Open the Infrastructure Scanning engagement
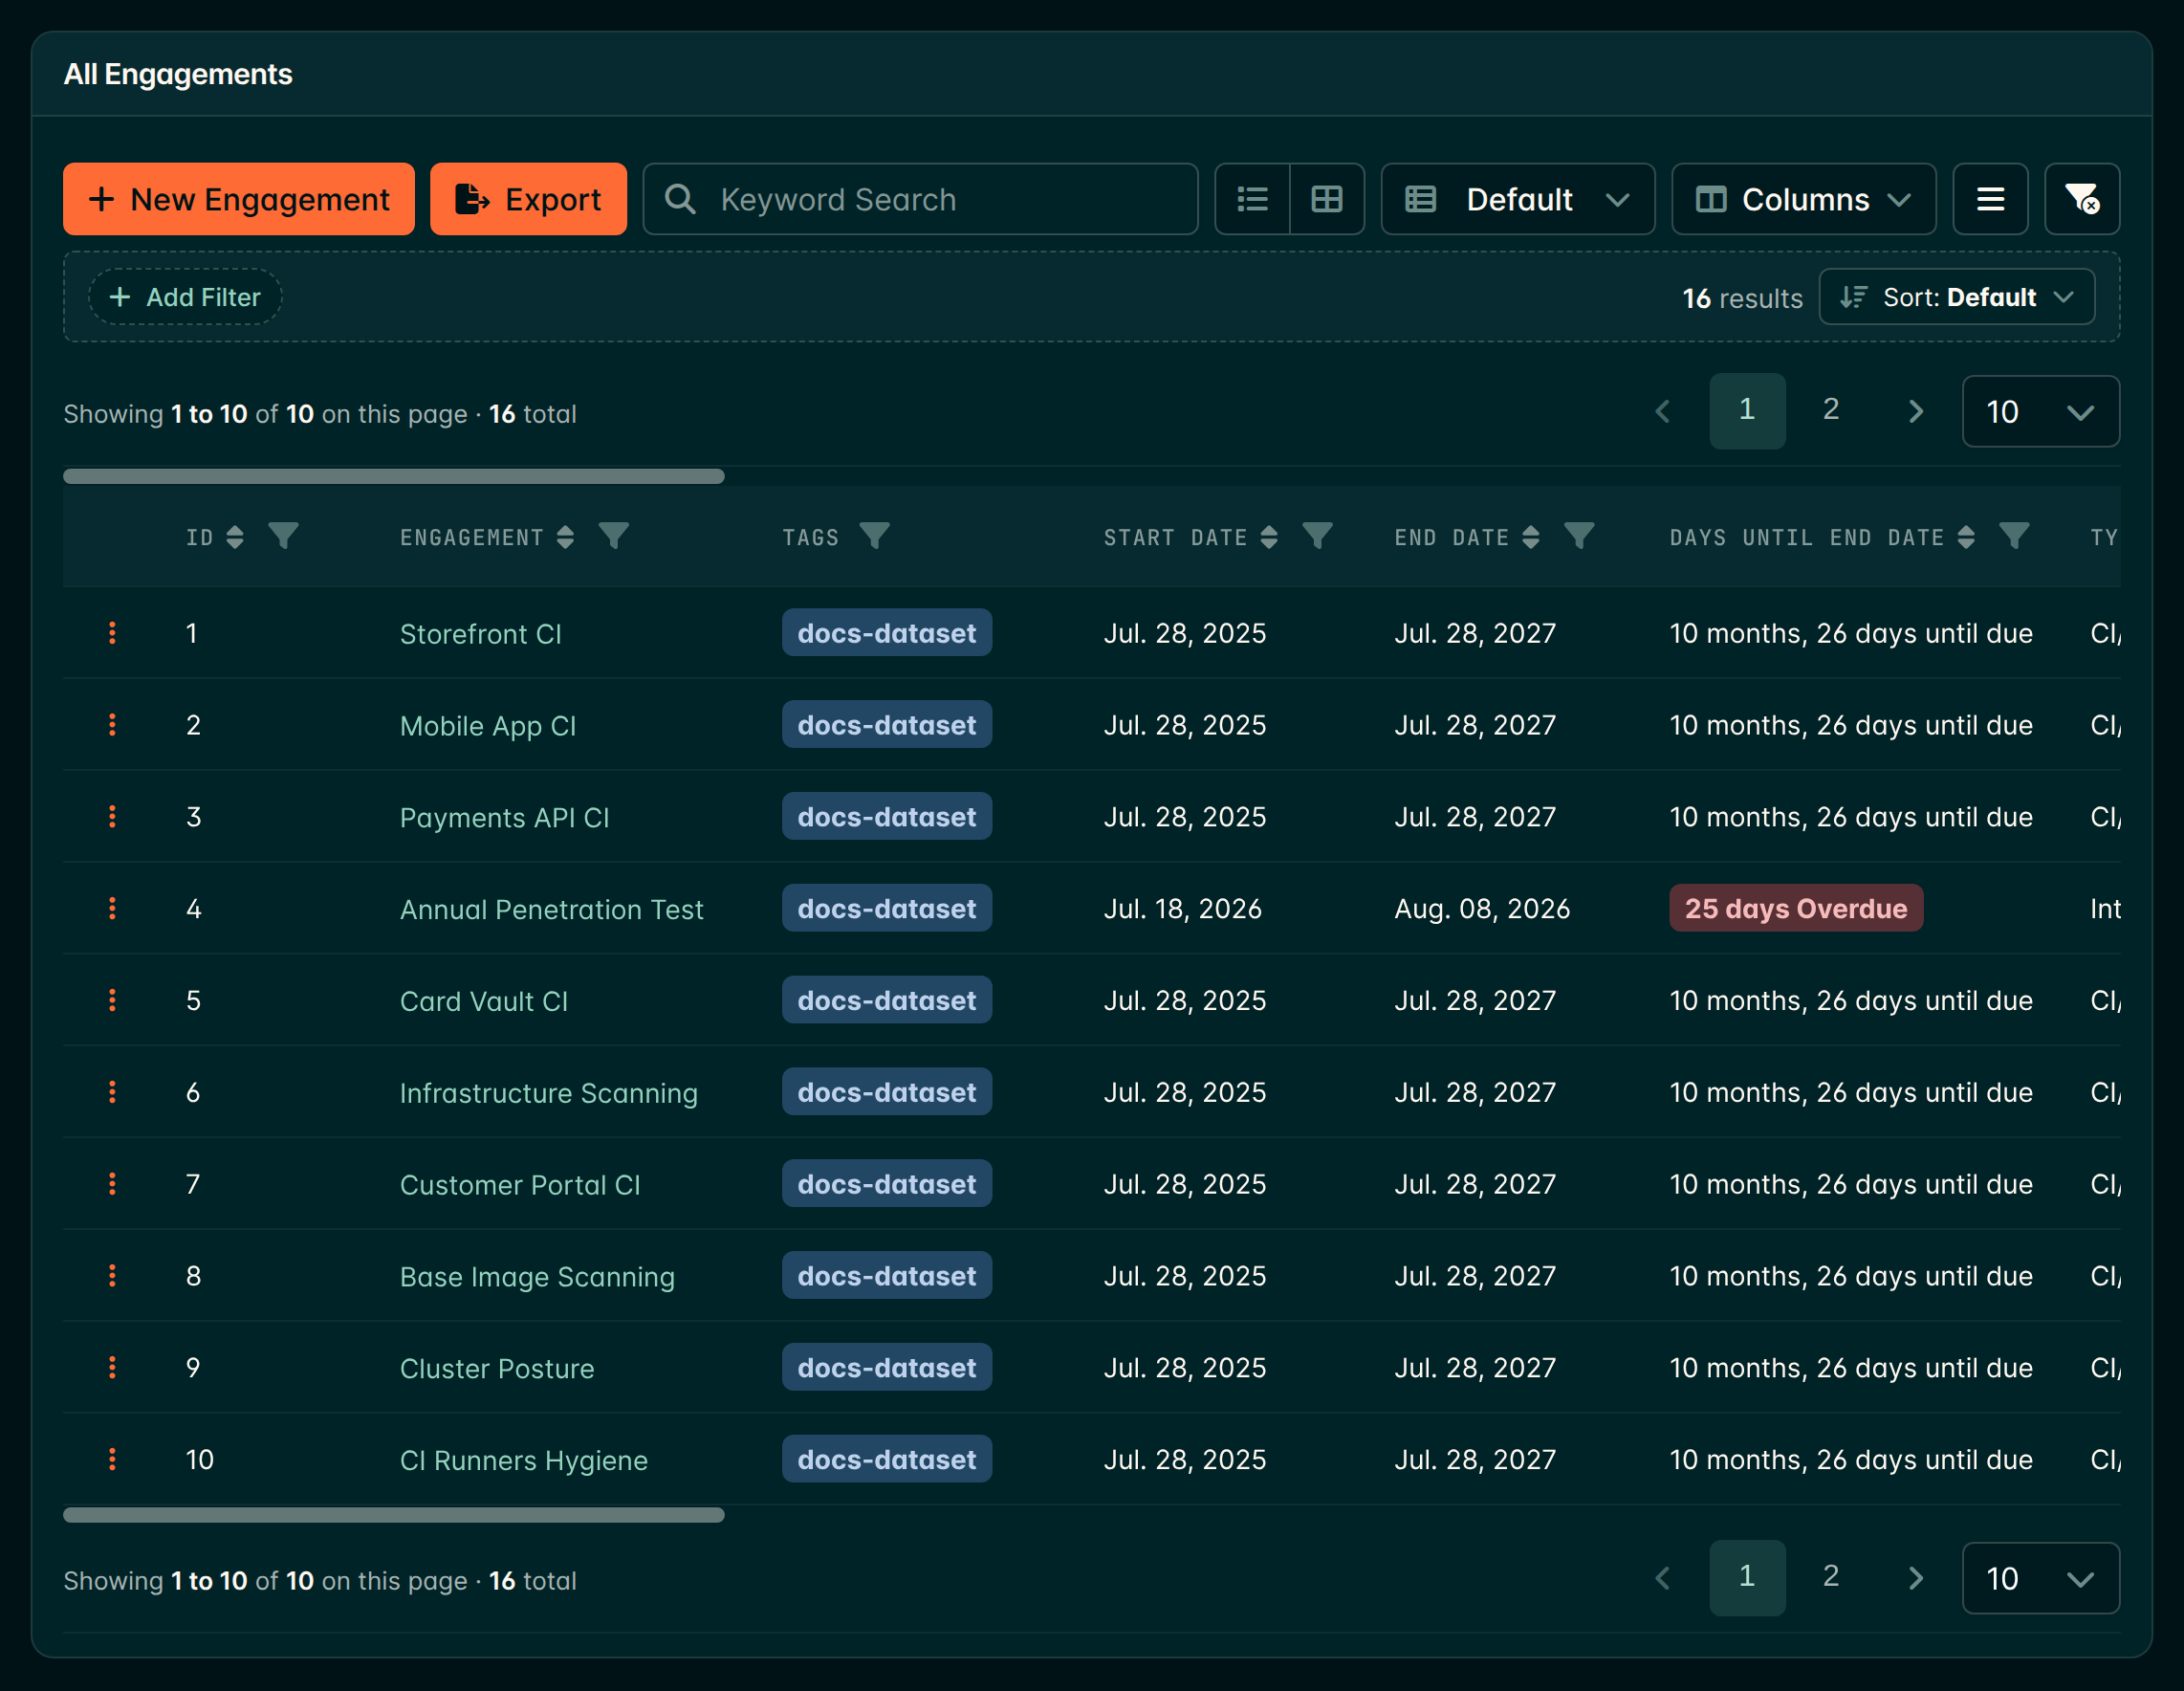Screen dimensions: 2184x1691 [549, 1093]
